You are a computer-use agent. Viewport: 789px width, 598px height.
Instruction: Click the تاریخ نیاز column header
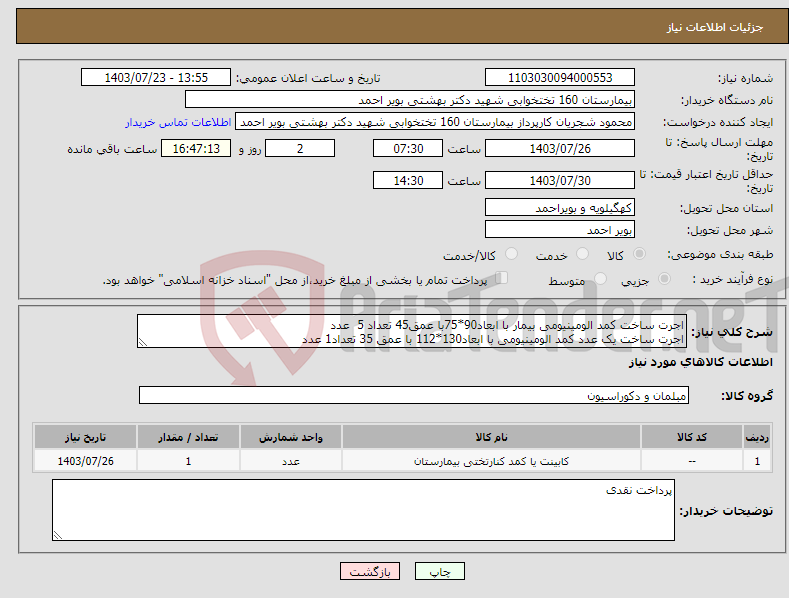(86, 437)
